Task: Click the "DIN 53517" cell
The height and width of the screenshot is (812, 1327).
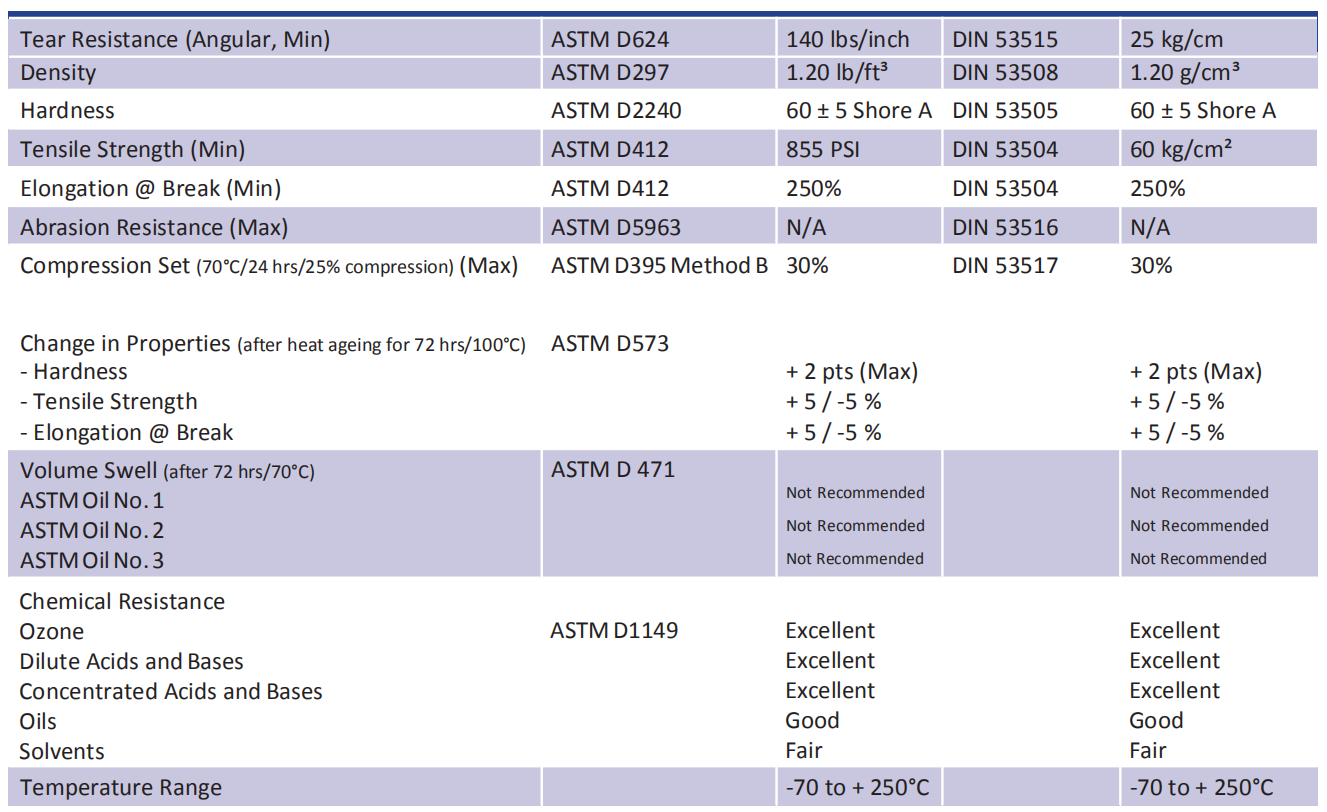Action: tap(1005, 265)
